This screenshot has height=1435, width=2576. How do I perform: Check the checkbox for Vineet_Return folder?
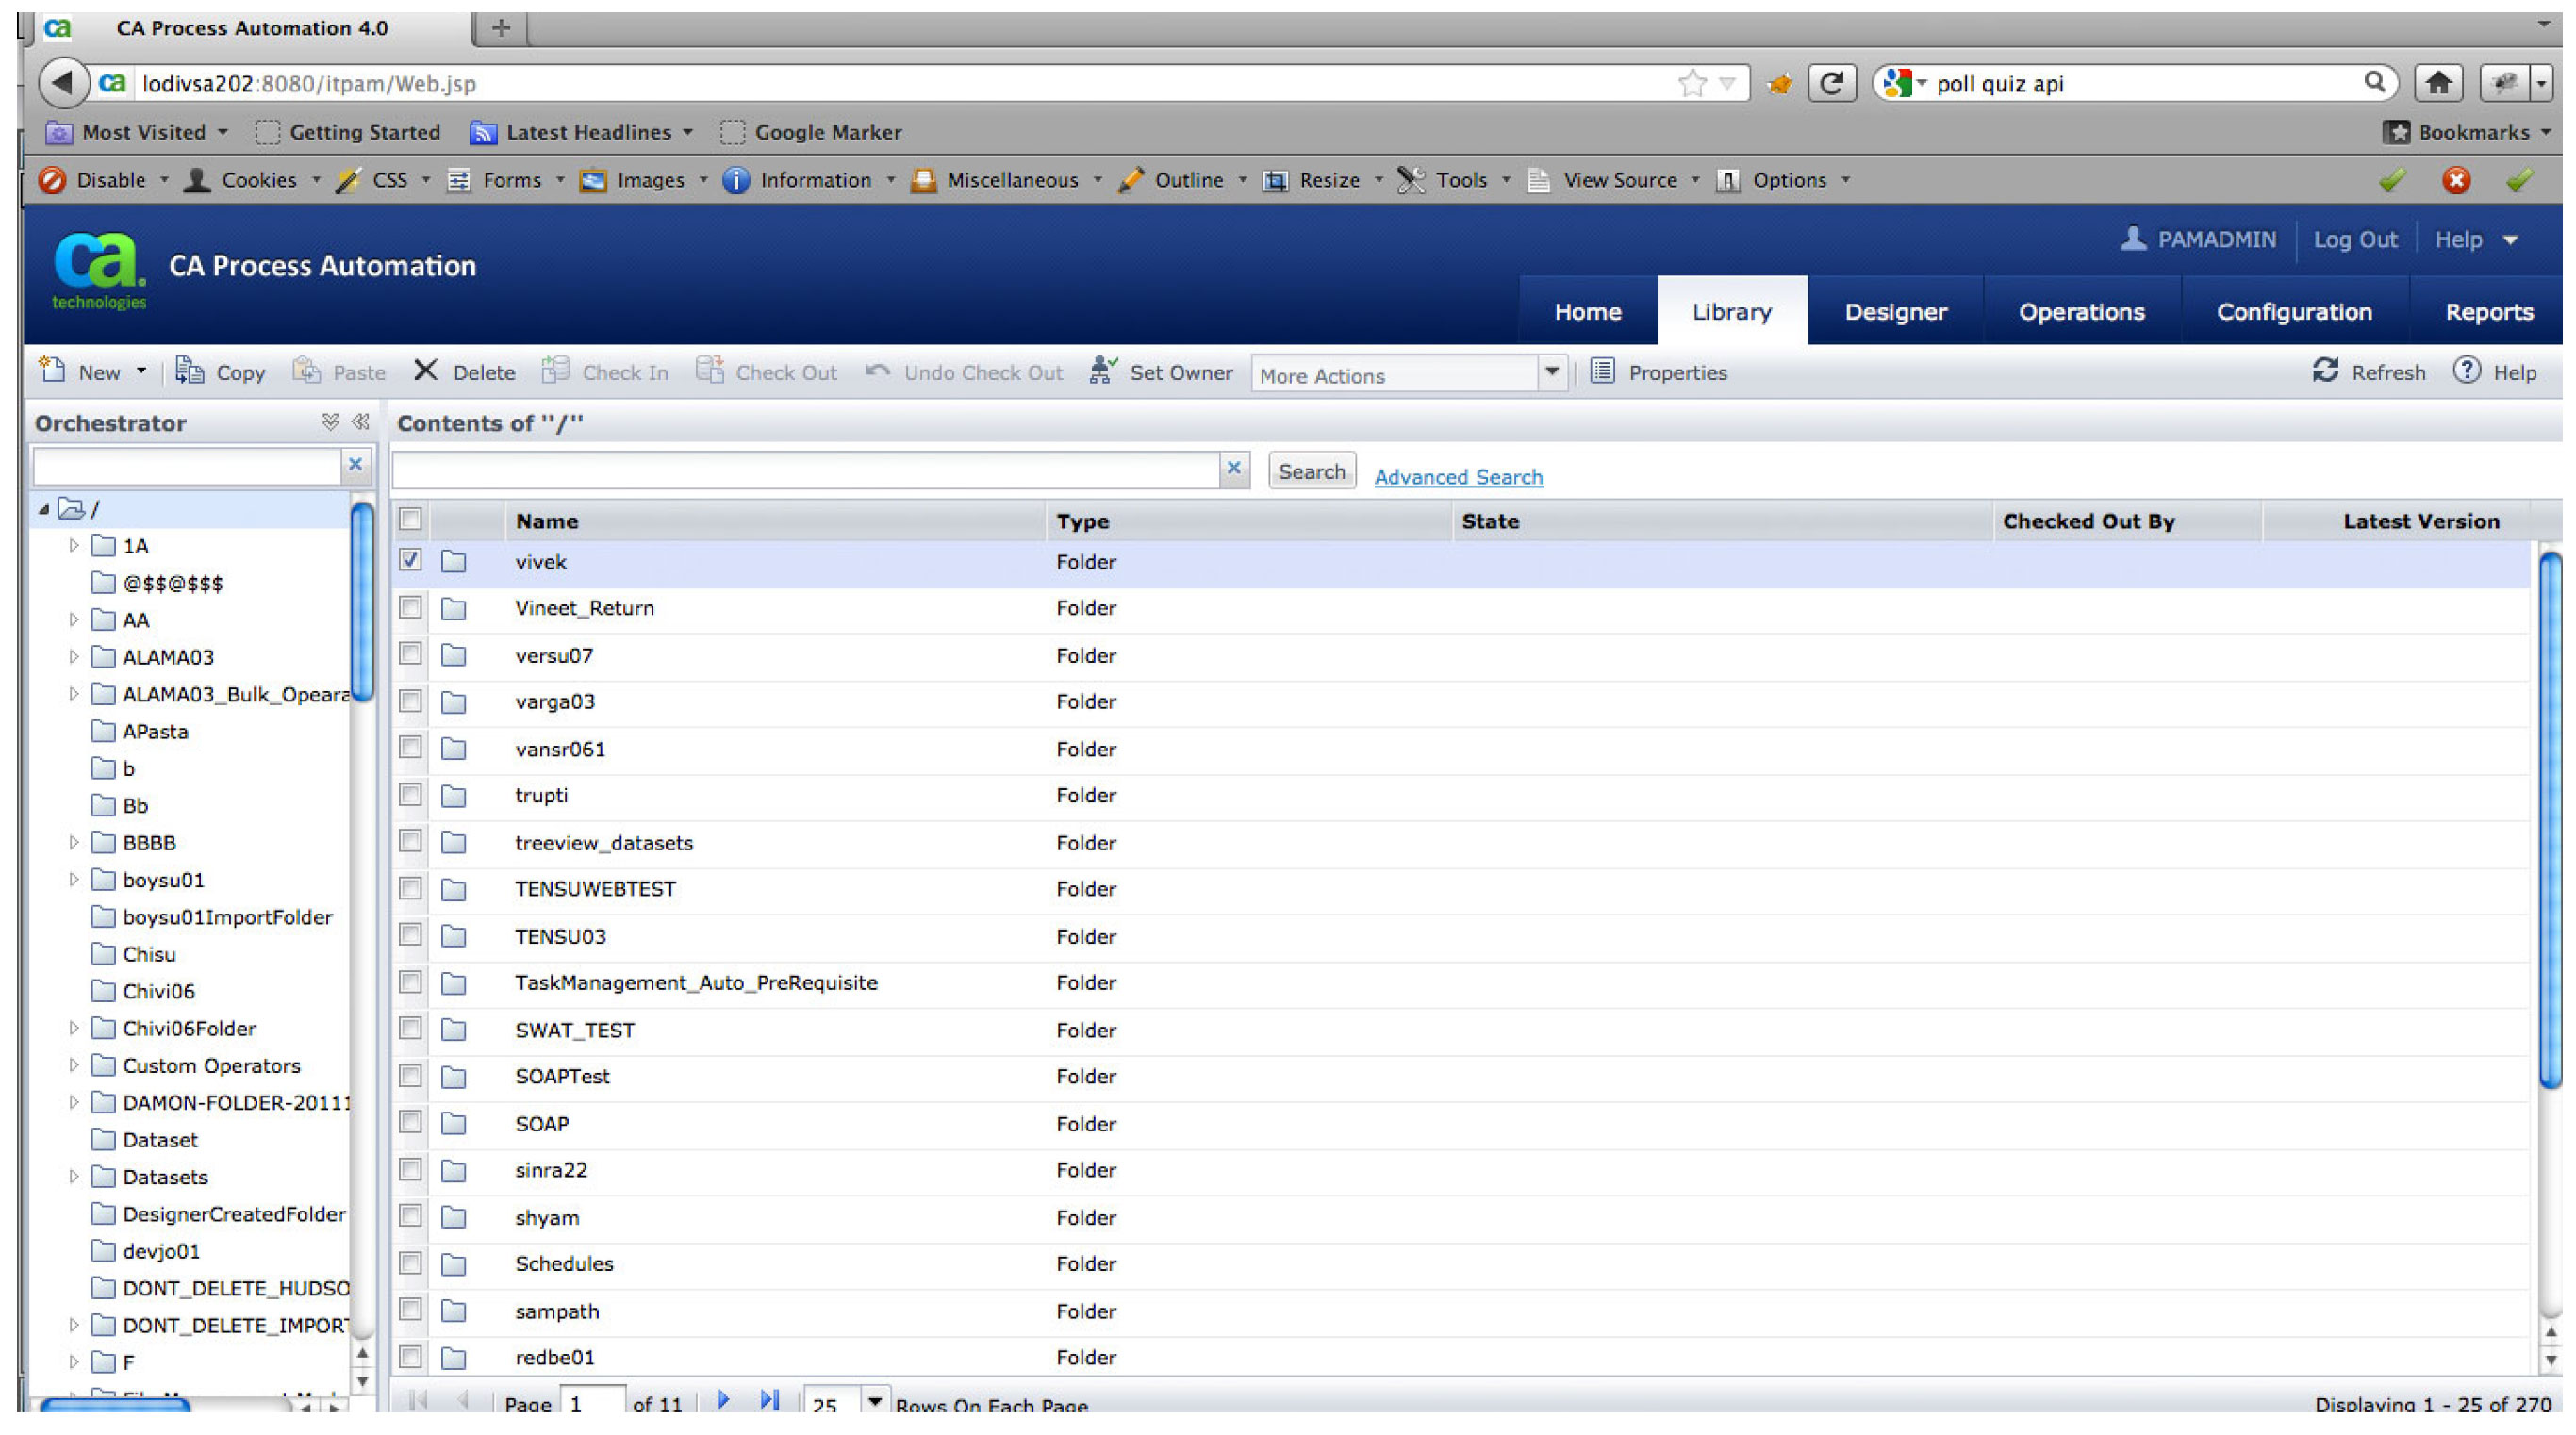point(410,607)
